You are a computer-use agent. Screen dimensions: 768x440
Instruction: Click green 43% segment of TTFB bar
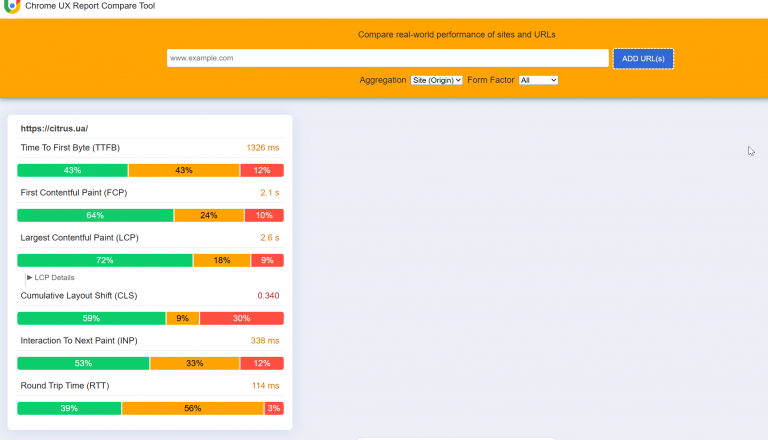click(x=72, y=170)
